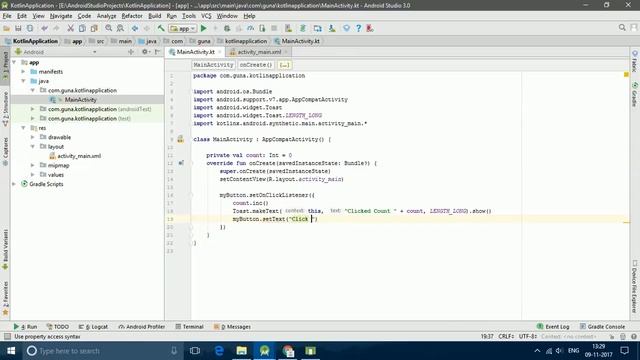Click the Windows Start button
The height and width of the screenshot is (360, 640).
coord(11,351)
